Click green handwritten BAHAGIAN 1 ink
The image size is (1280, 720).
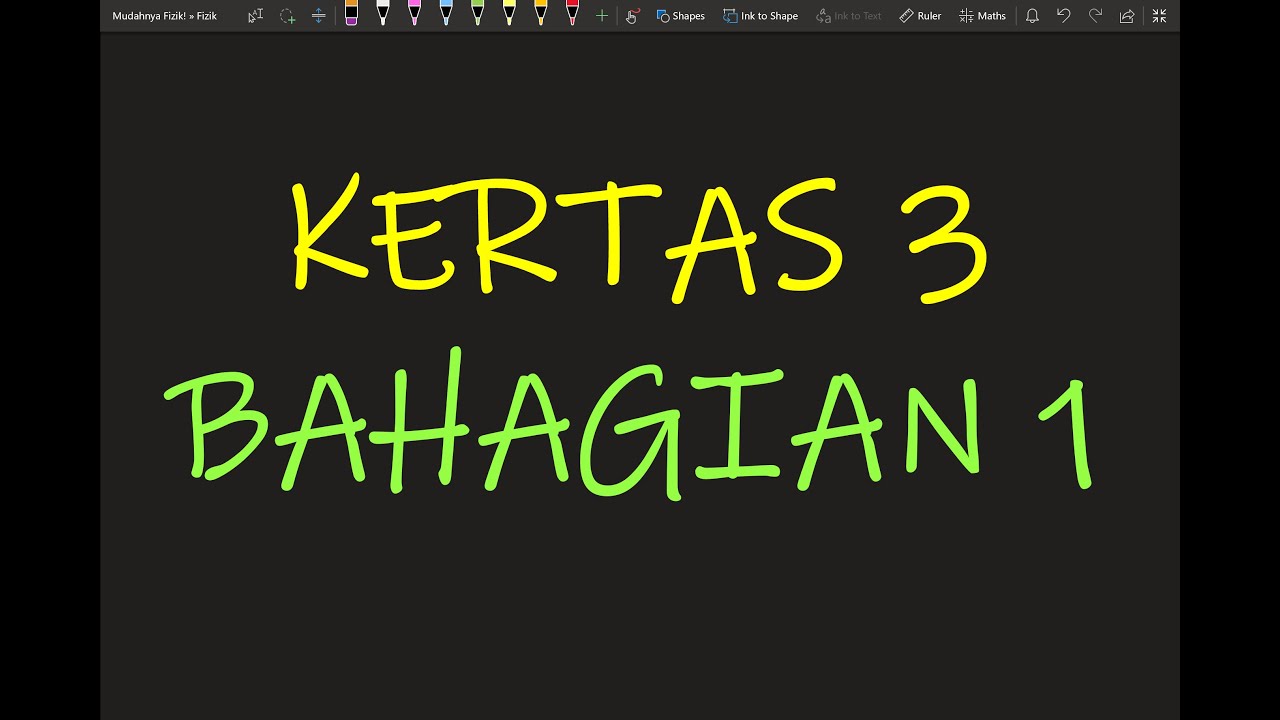(x=630, y=425)
